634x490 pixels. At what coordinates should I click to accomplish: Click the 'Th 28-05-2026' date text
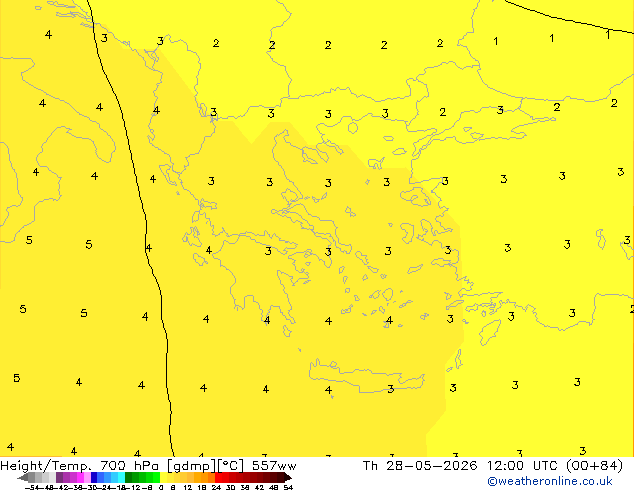(420, 466)
